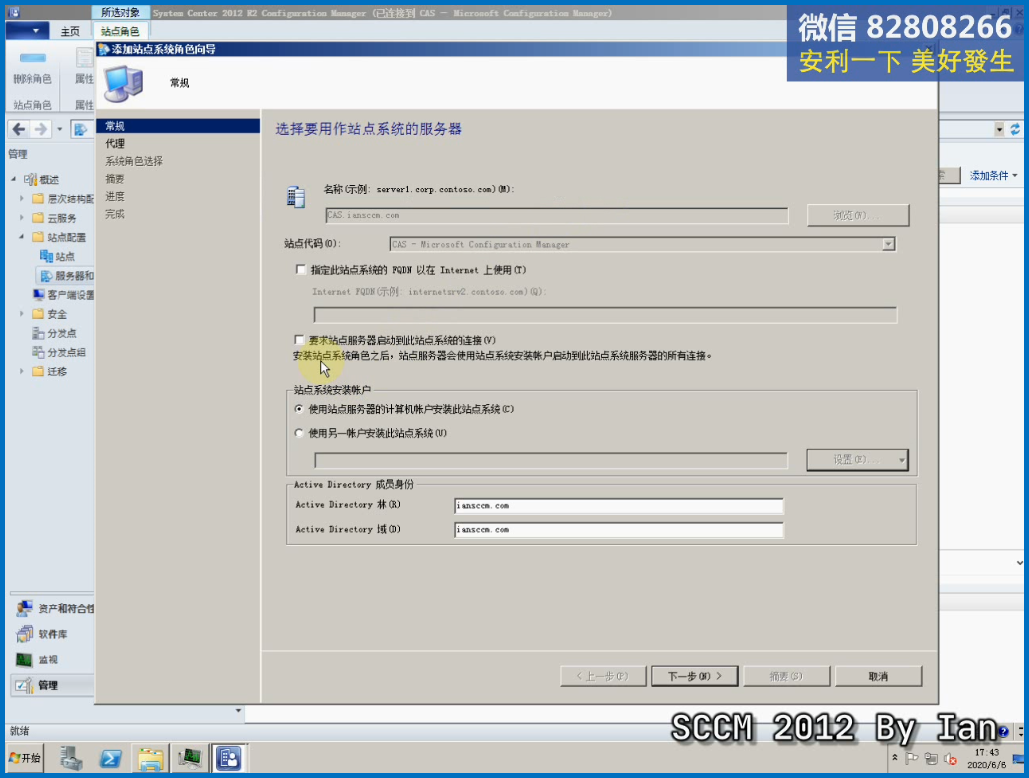The image size is (1029, 778).
Task: Go forward with the right arrow button
Action: 41,129
